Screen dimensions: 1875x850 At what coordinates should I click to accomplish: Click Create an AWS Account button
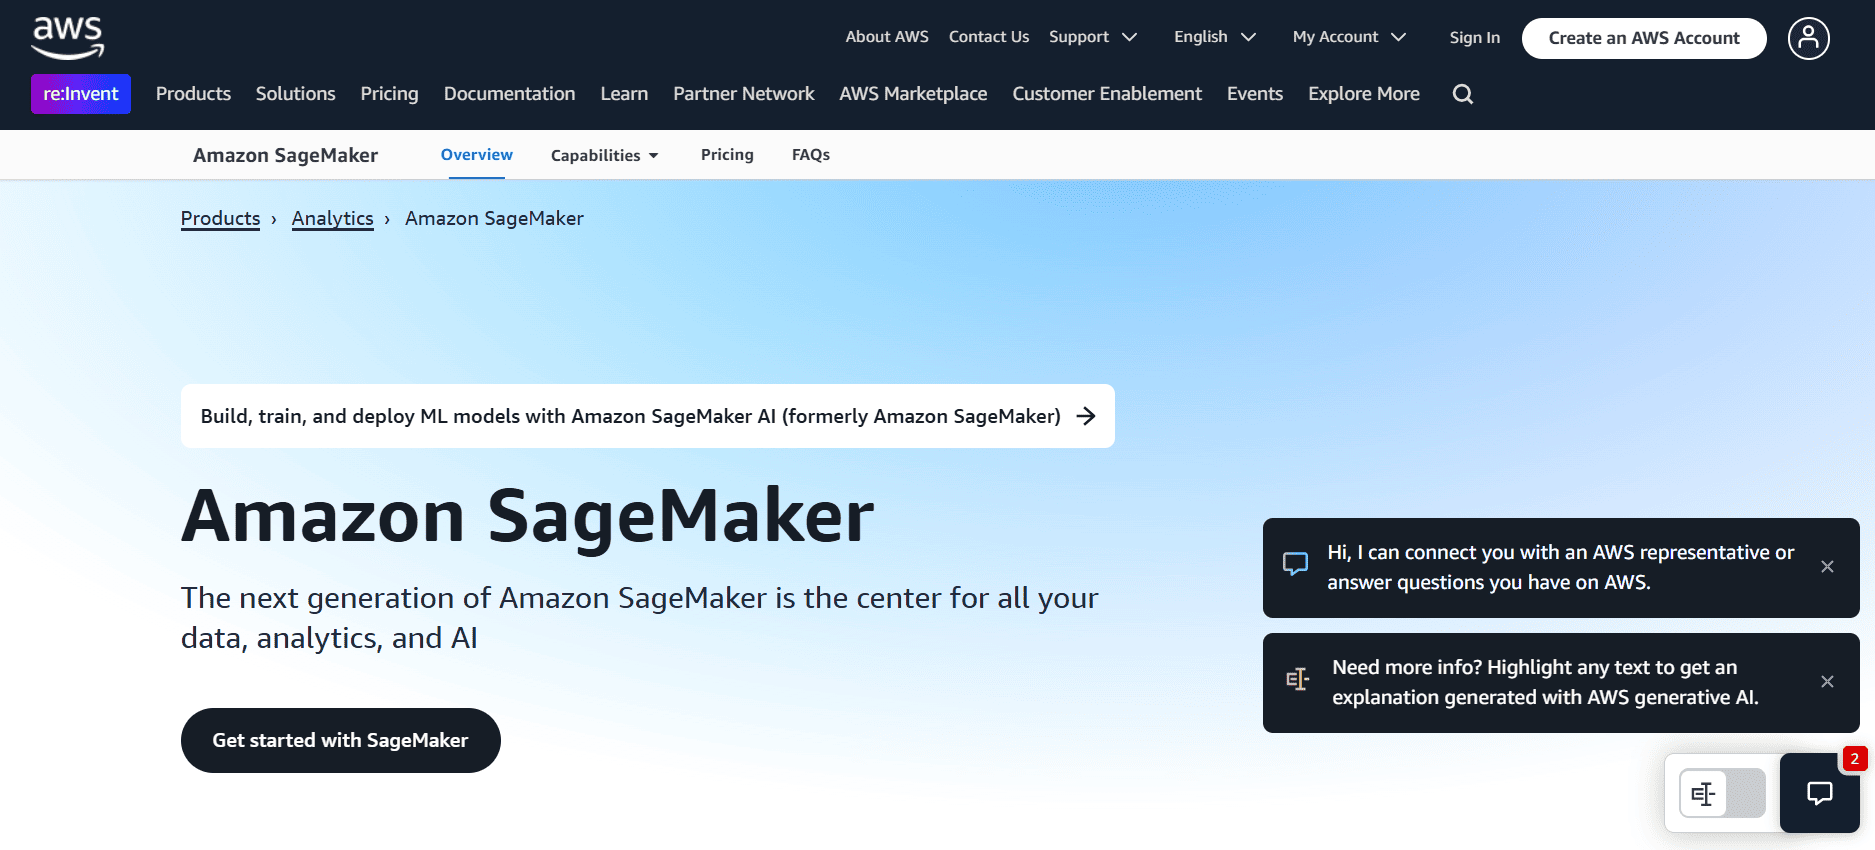pos(1644,38)
